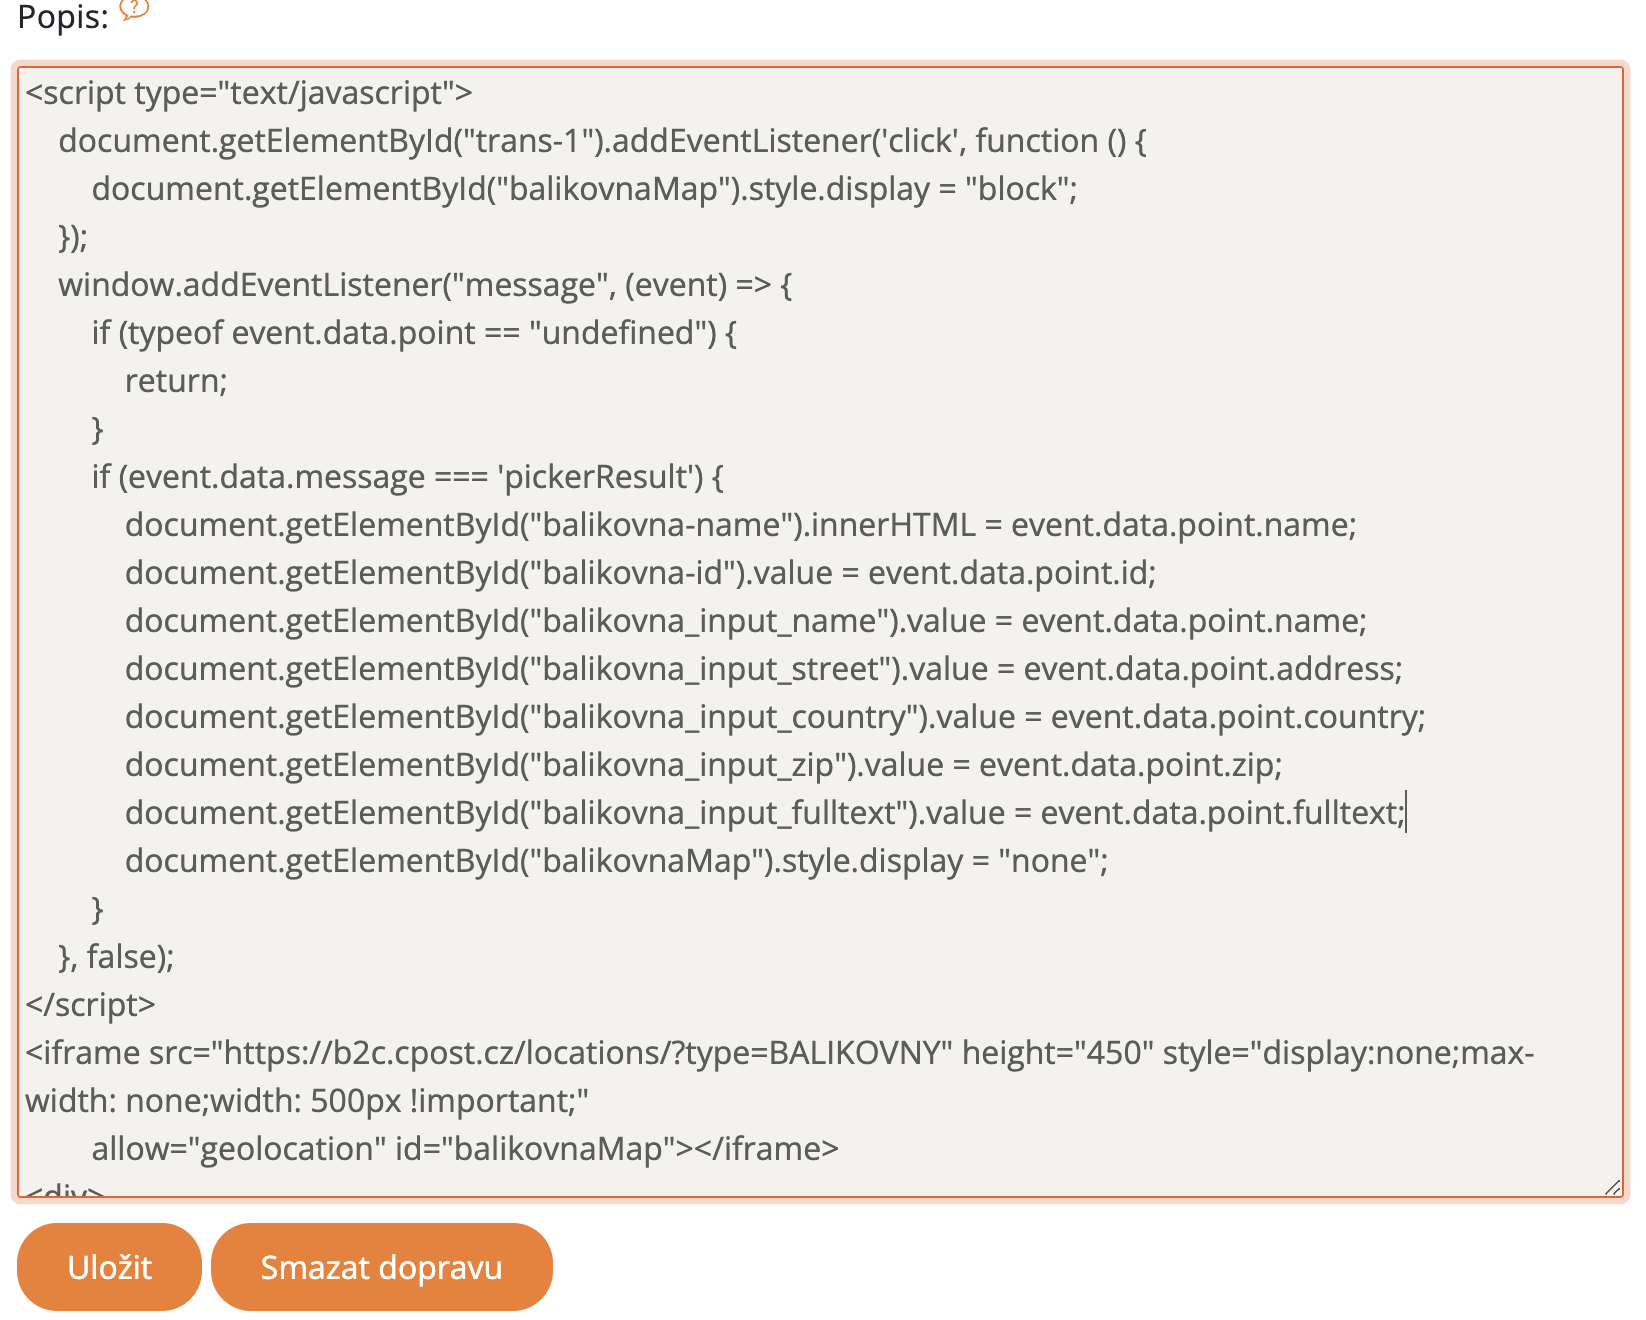1646x1320 pixels.
Task: Click the style.display = "none" line
Action: click(616, 861)
